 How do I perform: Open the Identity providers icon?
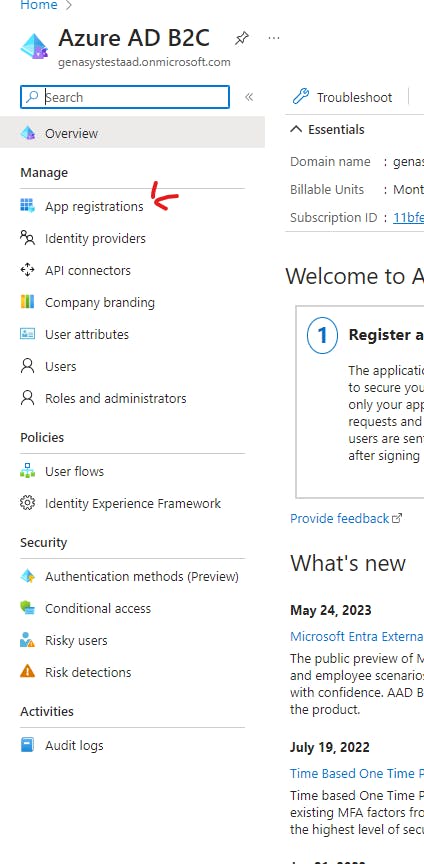[x=27, y=238]
